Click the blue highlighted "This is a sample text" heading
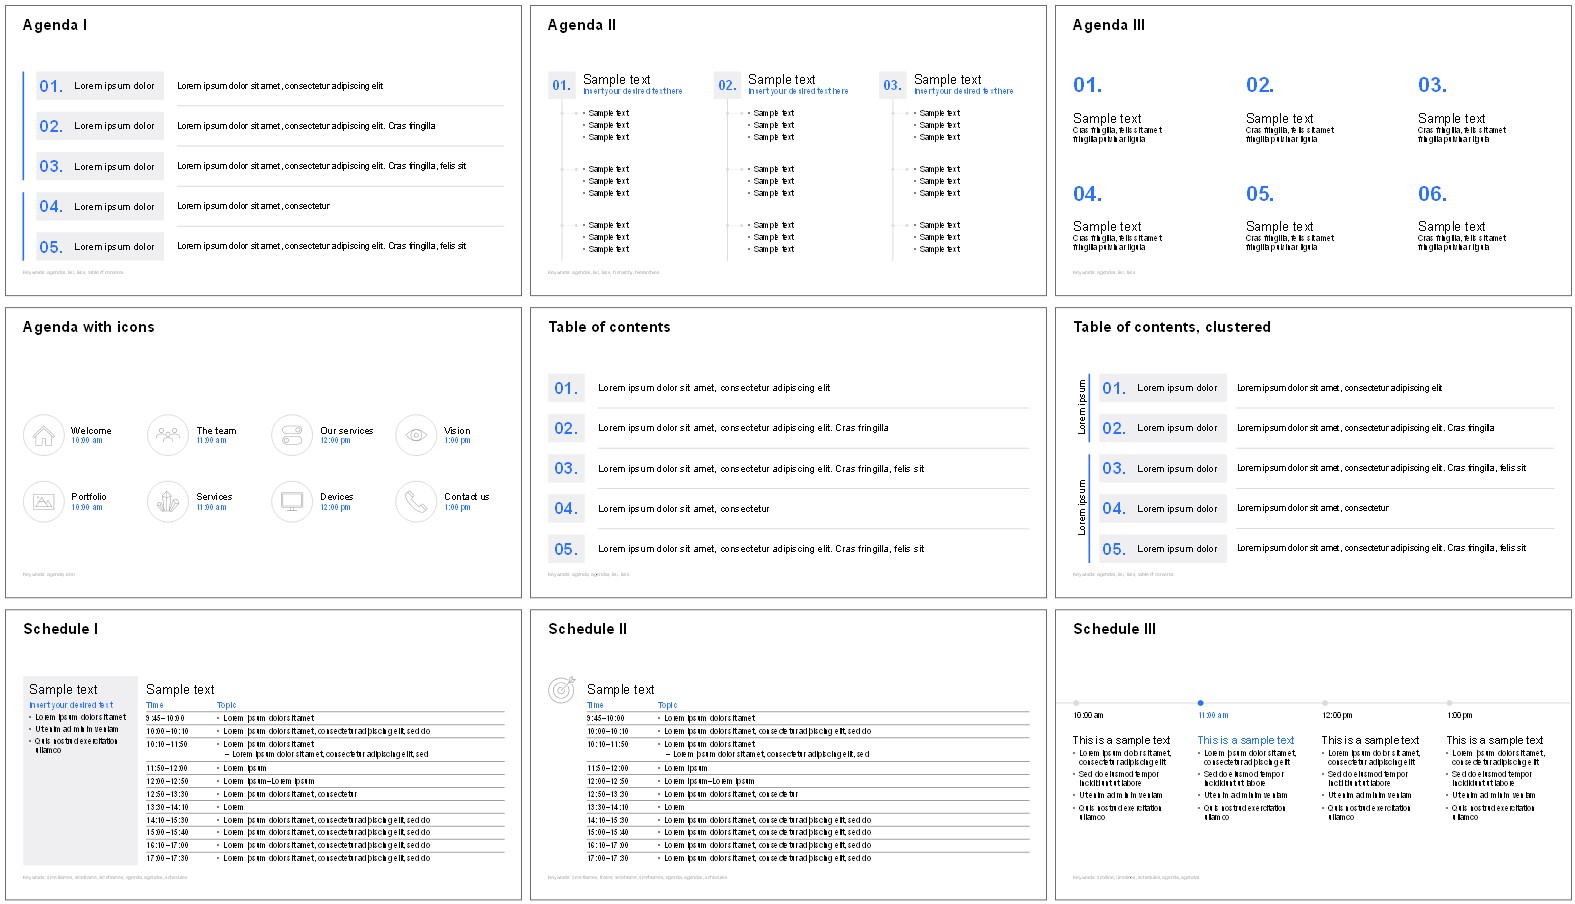 tap(1246, 740)
